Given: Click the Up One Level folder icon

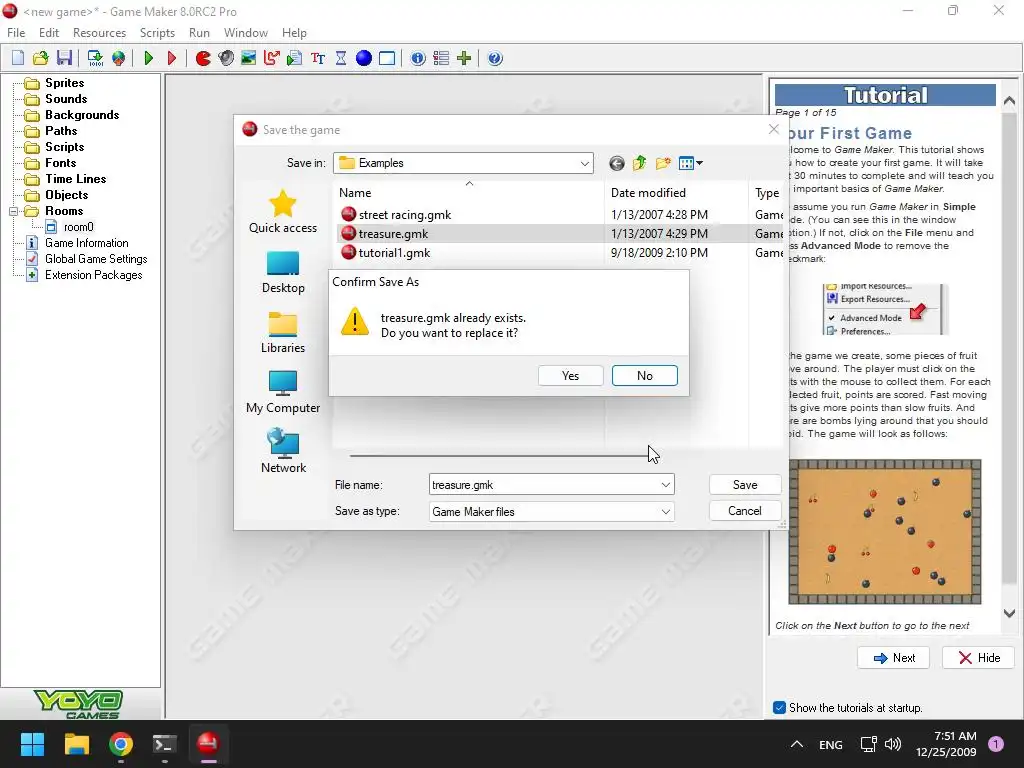Looking at the screenshot, I should tap(639, 163).
